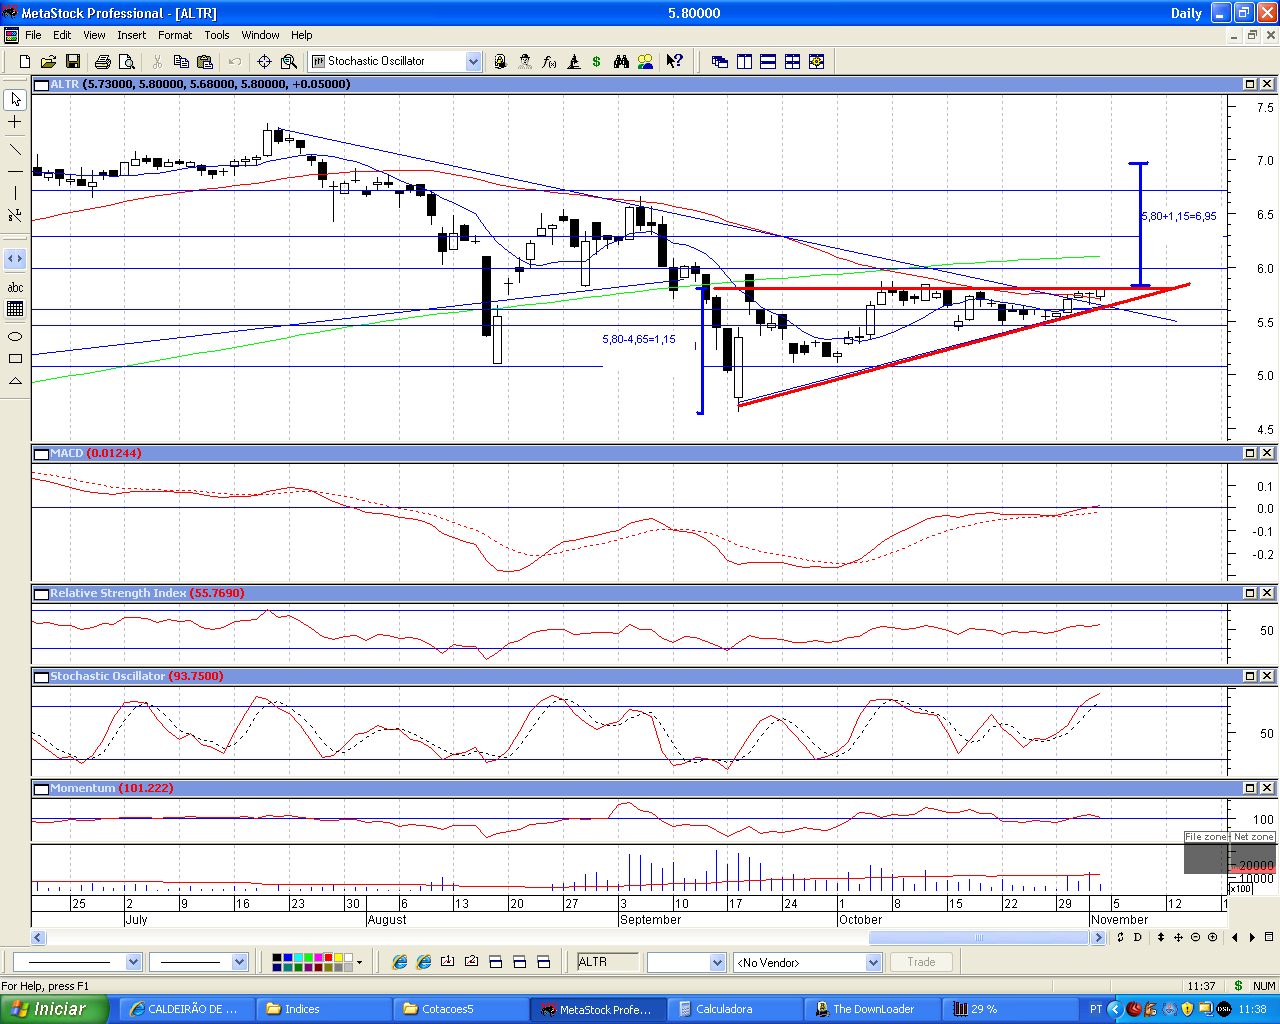The width and height of the screenshot is (1280, 1024).
Task: Click the Help pointer question mark icon
Action: coord(675,61)
